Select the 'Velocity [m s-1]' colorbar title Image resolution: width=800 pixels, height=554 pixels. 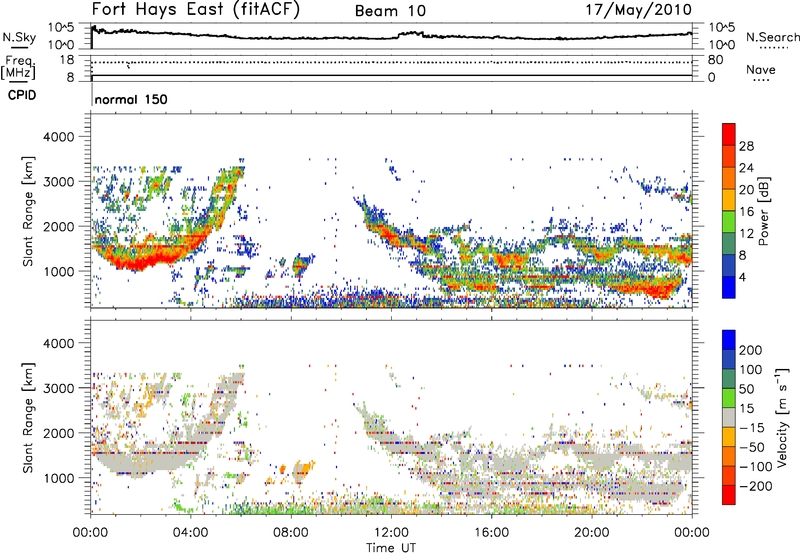tap(781, 417)
